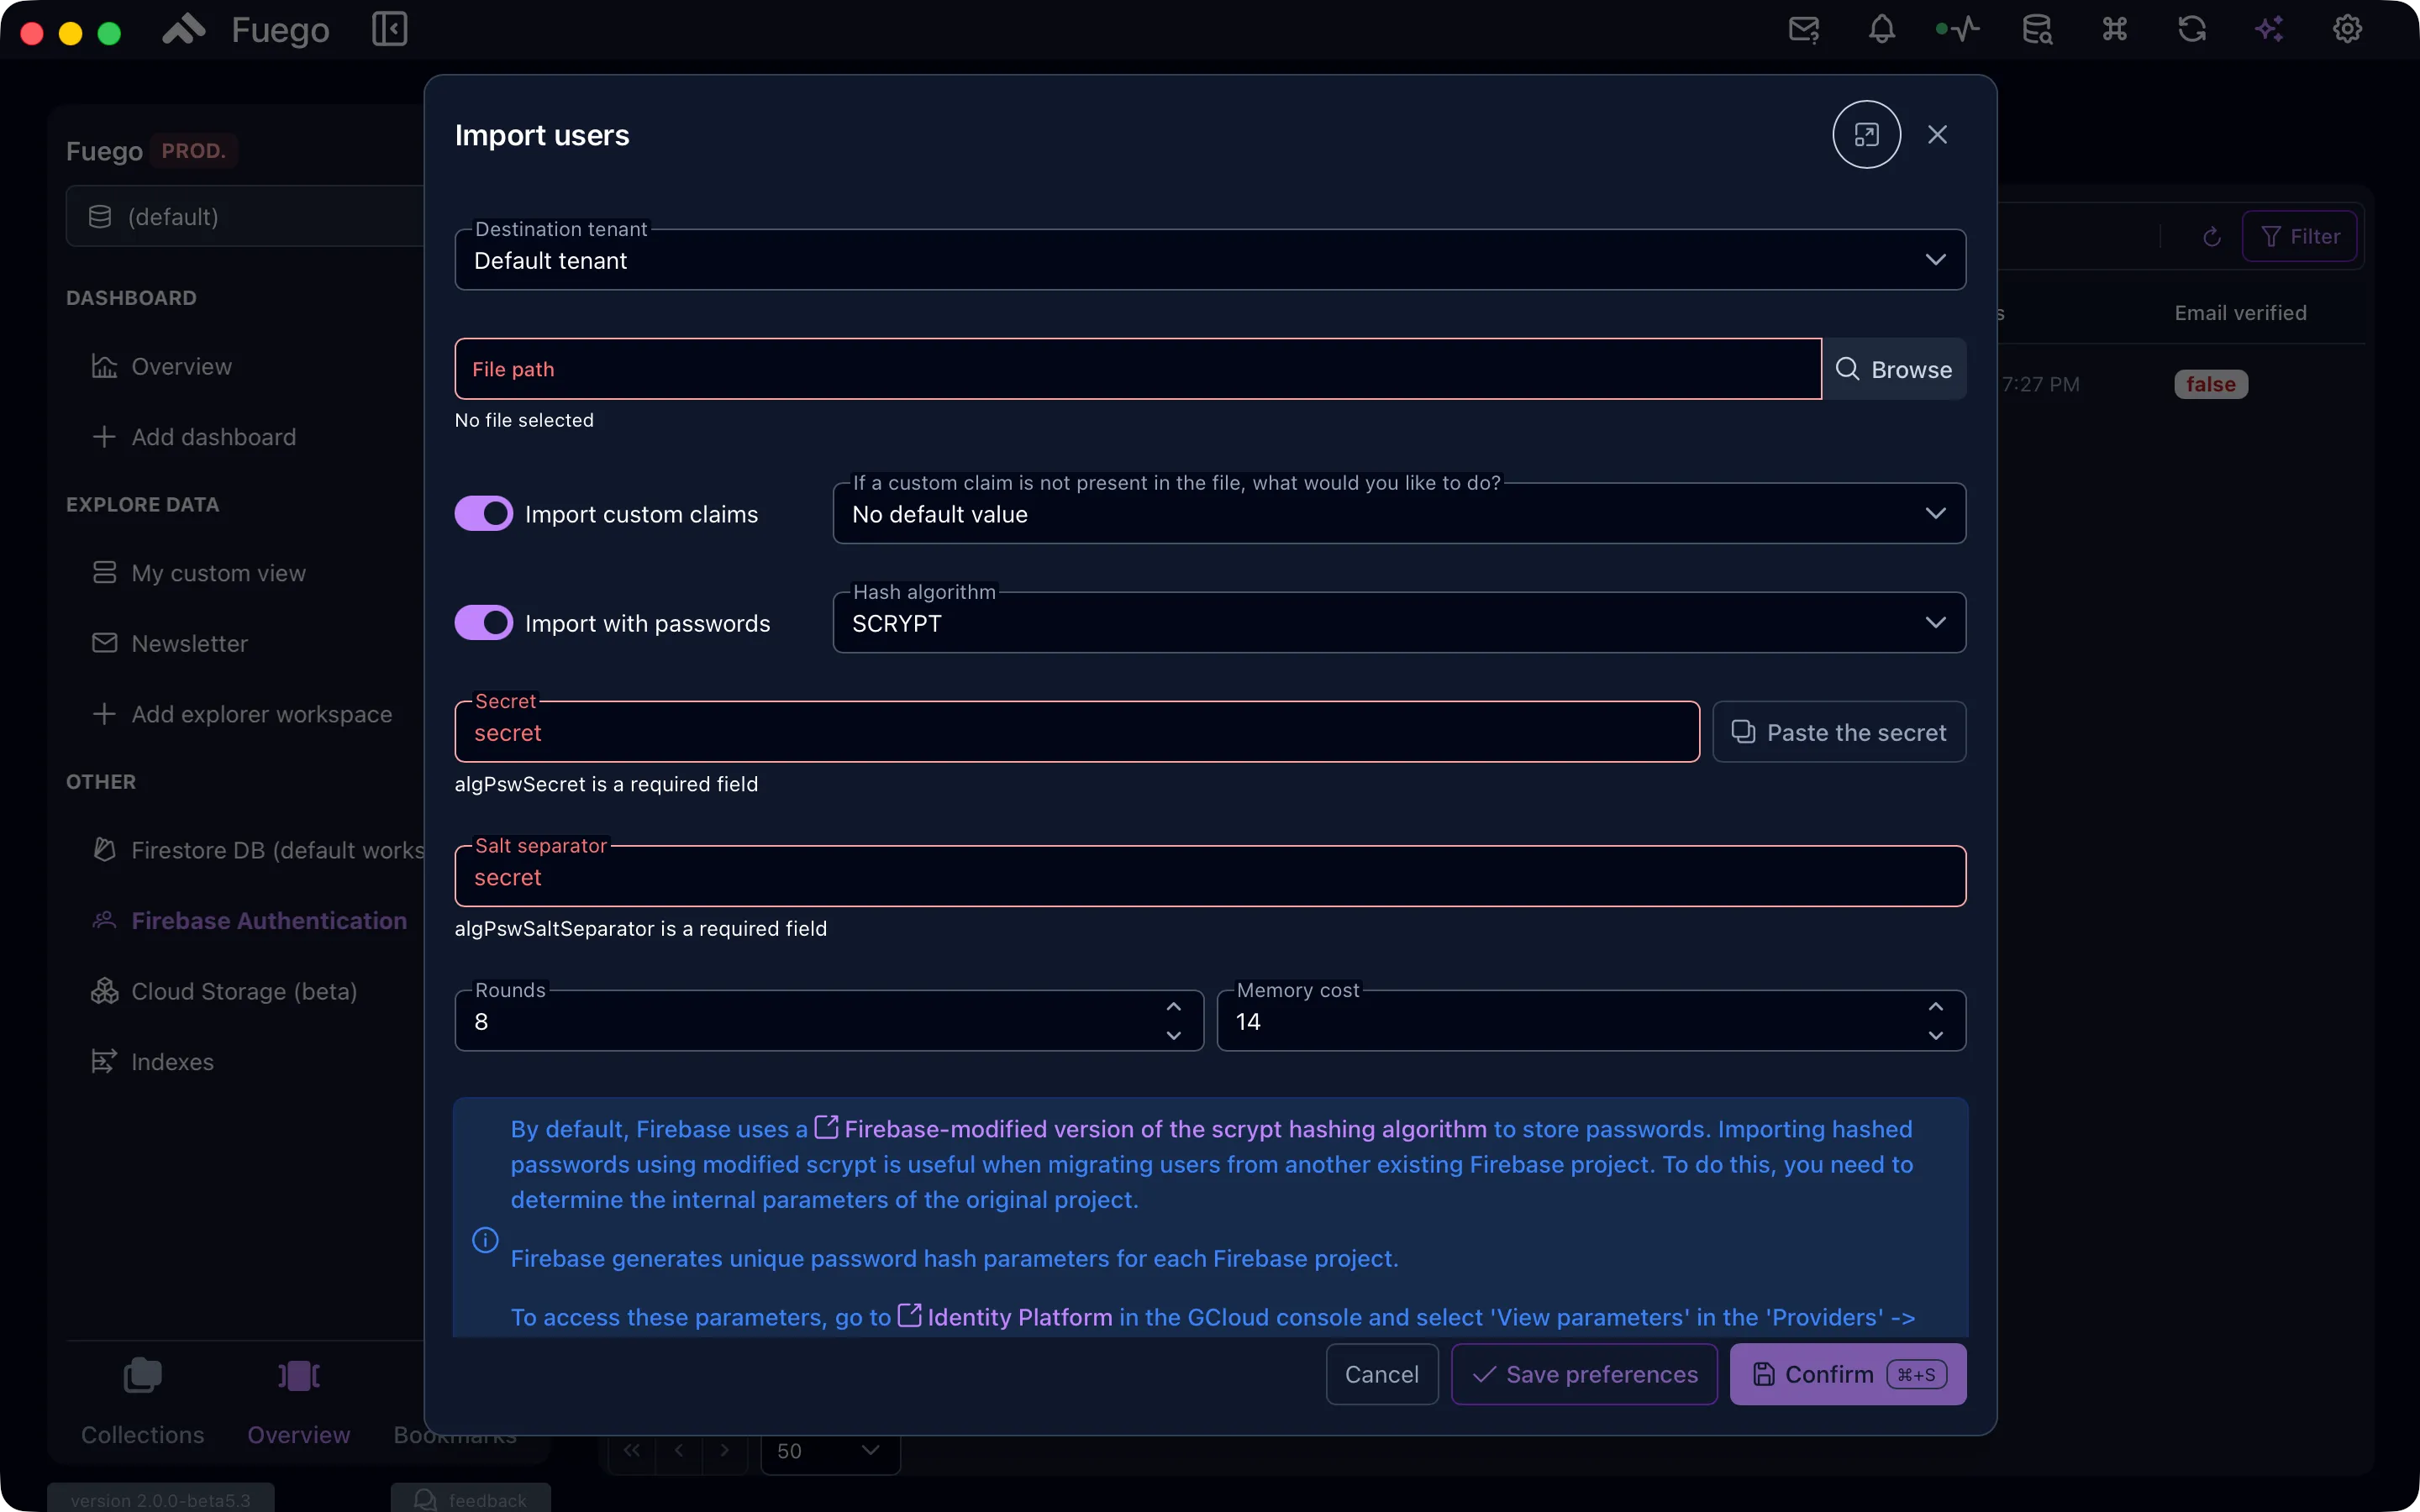Click Paste the secret button
This screenshot has width=2420, height=1512.
[1839, 732]
